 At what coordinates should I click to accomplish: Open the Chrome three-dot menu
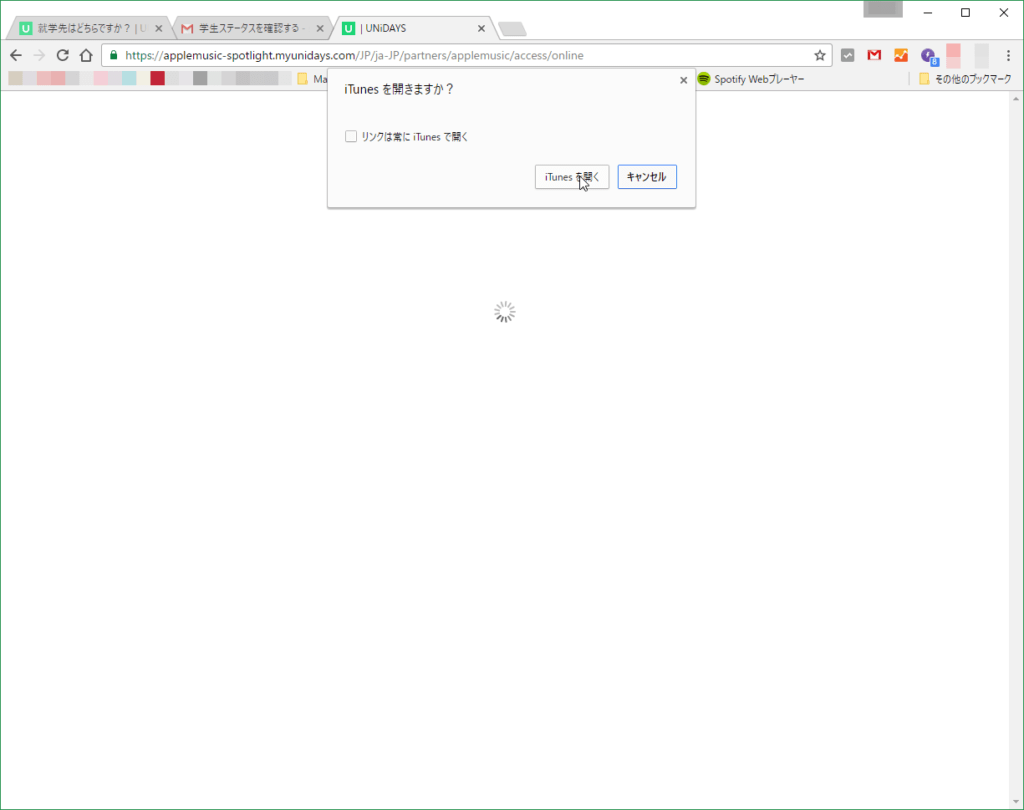coord(1008,56)
